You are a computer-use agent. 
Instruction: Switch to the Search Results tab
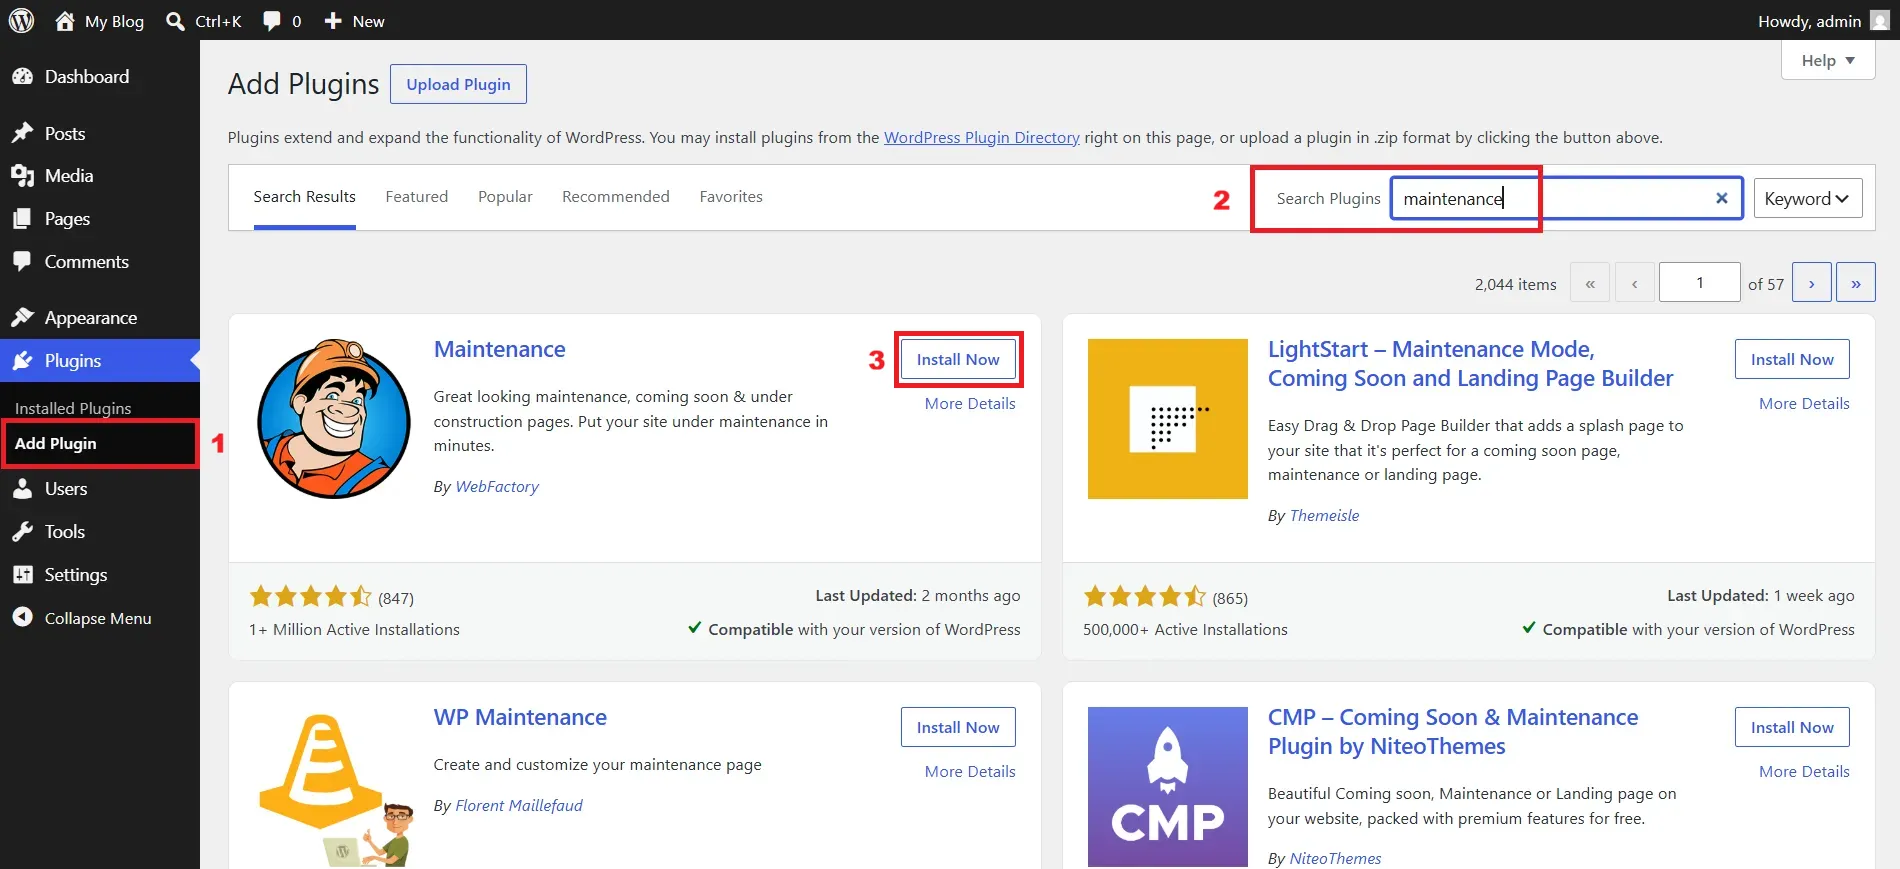coord(304,197)
